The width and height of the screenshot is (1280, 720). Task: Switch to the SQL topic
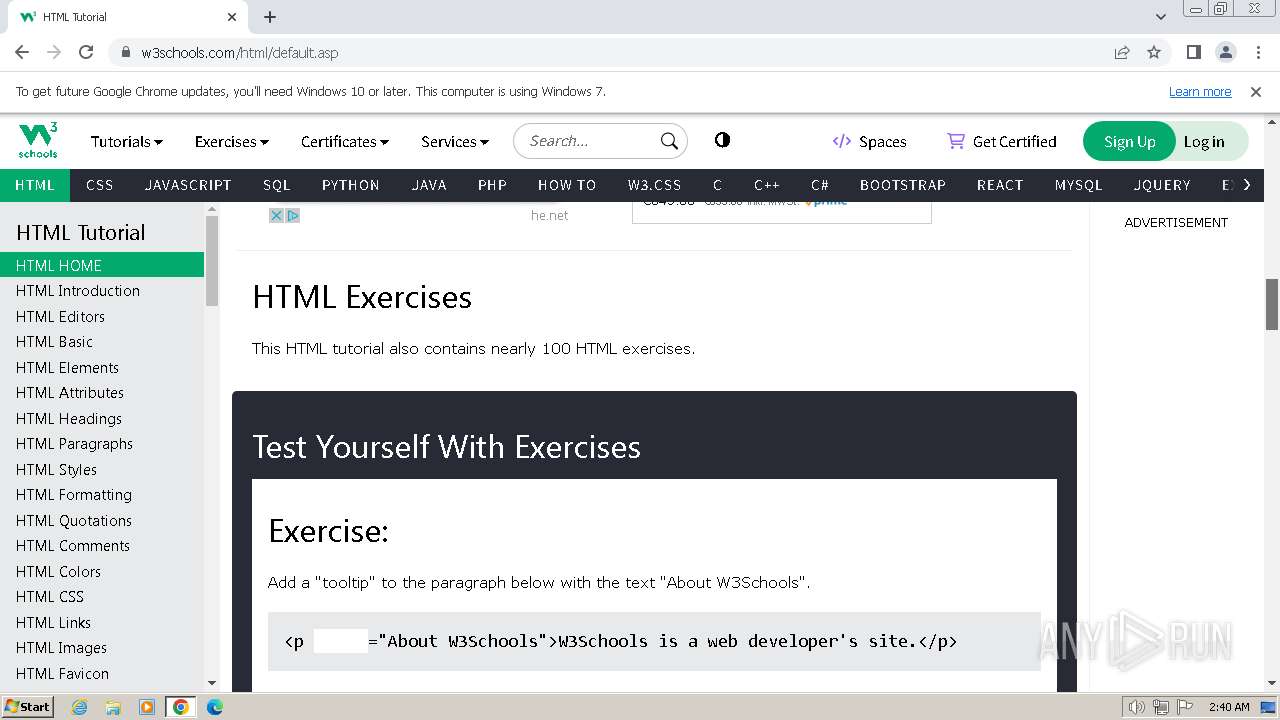click(277, 185)
